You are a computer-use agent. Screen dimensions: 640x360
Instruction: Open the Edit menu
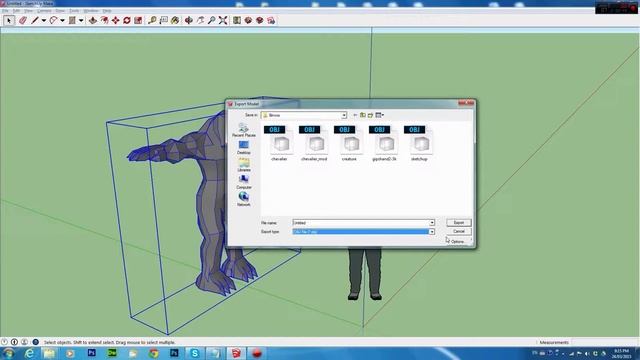16,11
